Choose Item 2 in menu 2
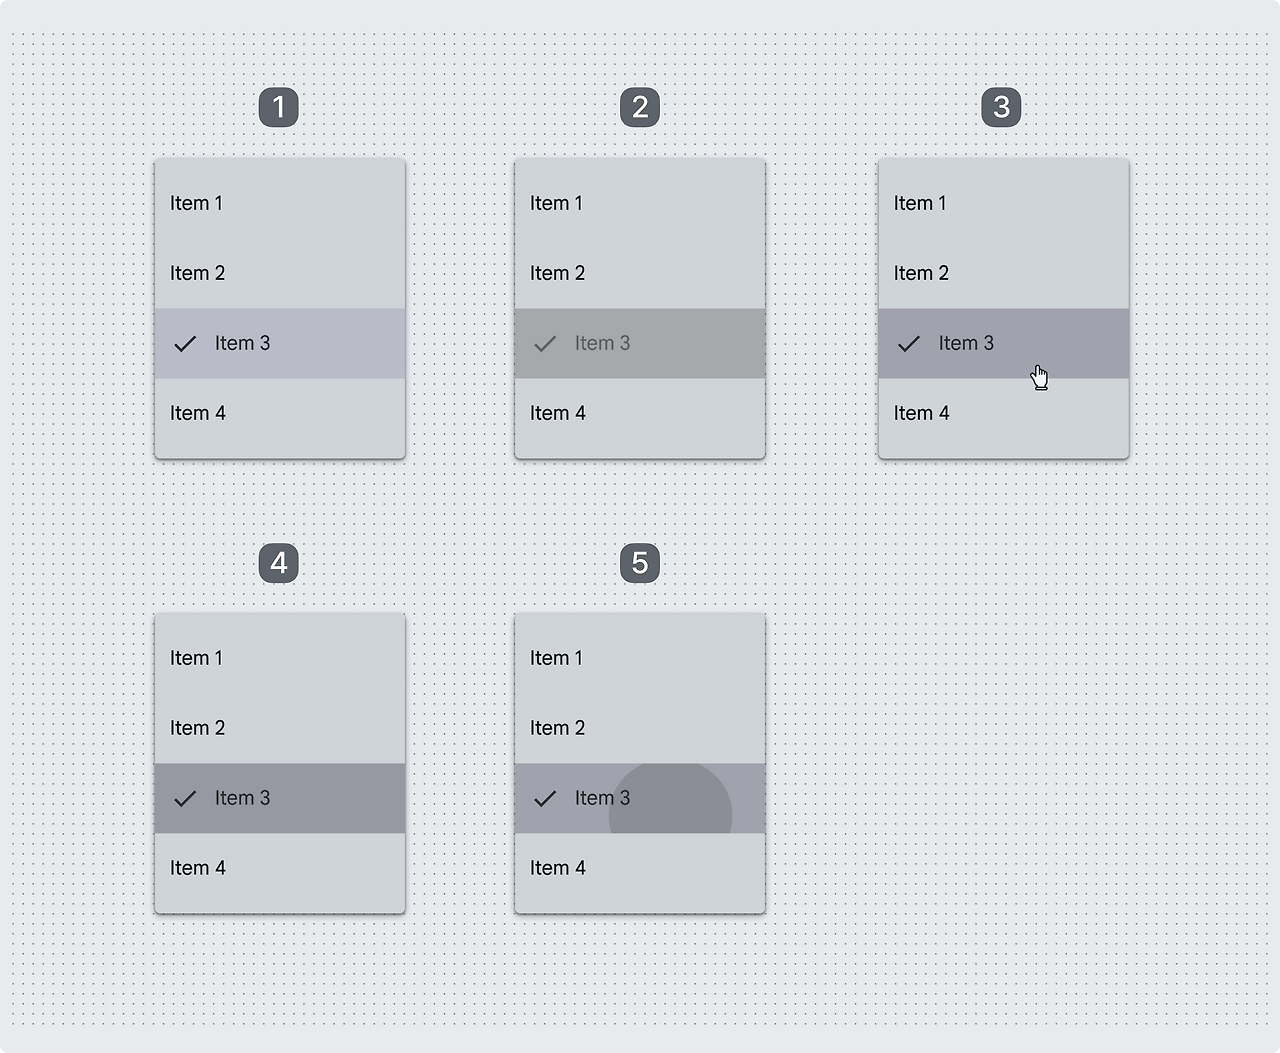This screenshot has height=1053, width=1280. 640,273
